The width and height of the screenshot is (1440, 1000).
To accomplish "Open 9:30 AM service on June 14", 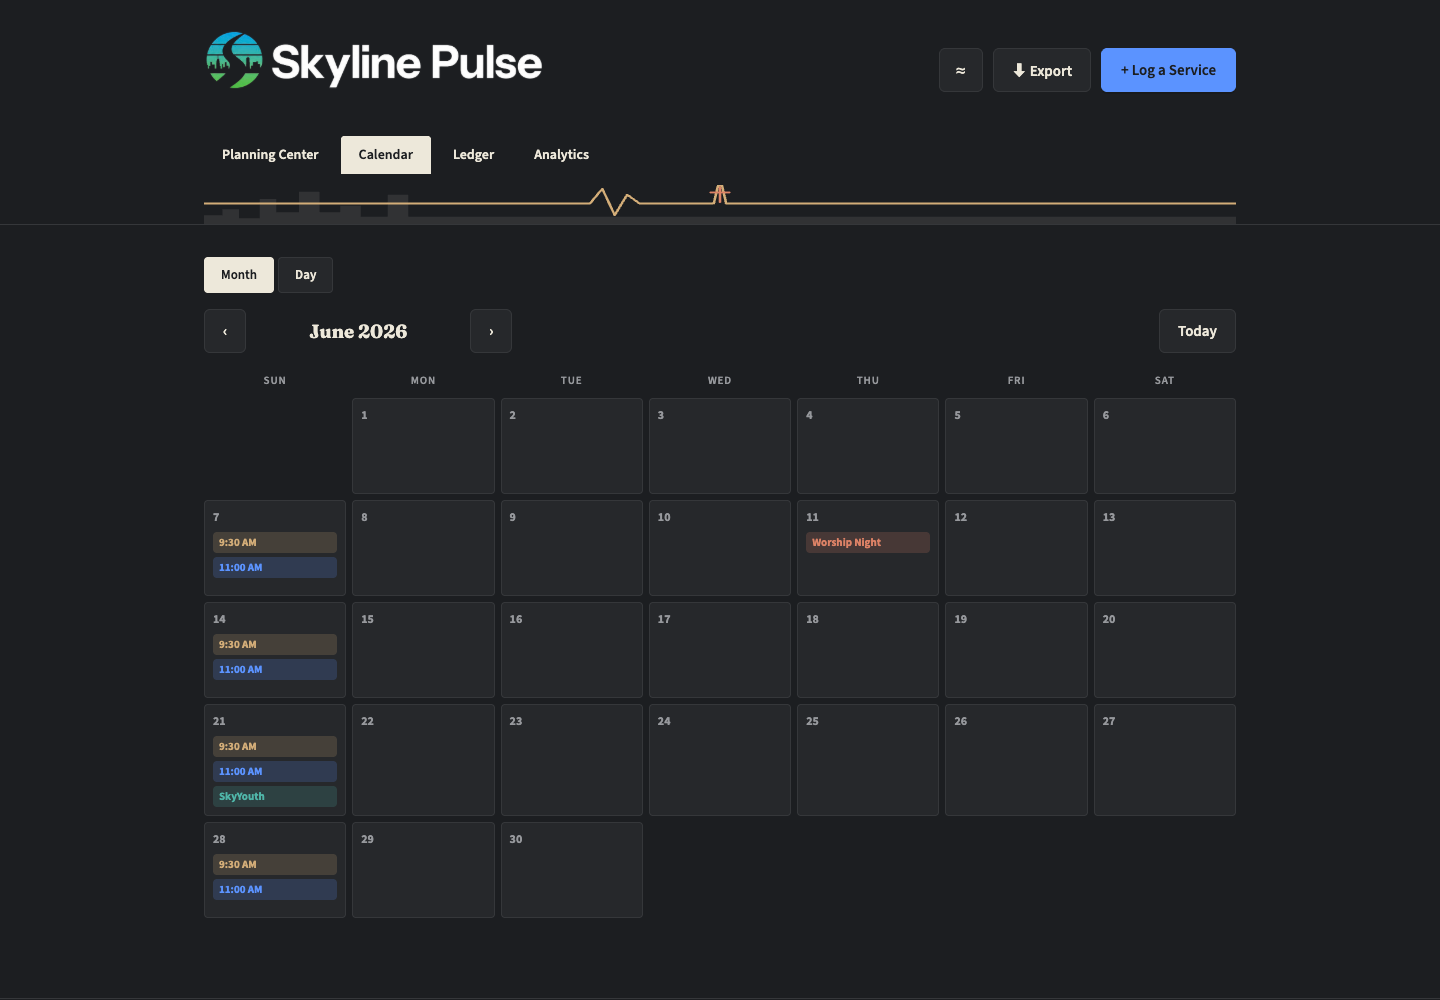I will pos(275,644).
